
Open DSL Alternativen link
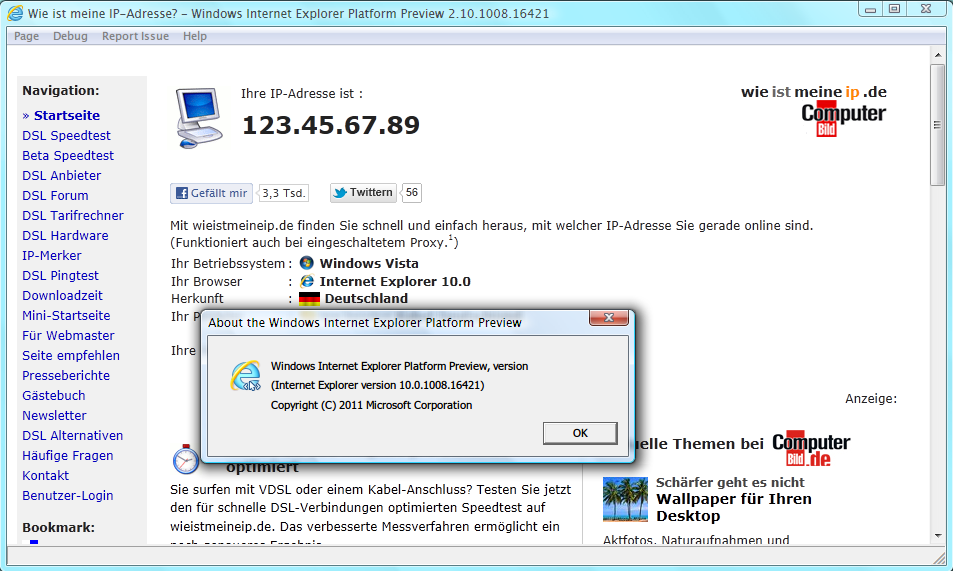pos(72,436)
